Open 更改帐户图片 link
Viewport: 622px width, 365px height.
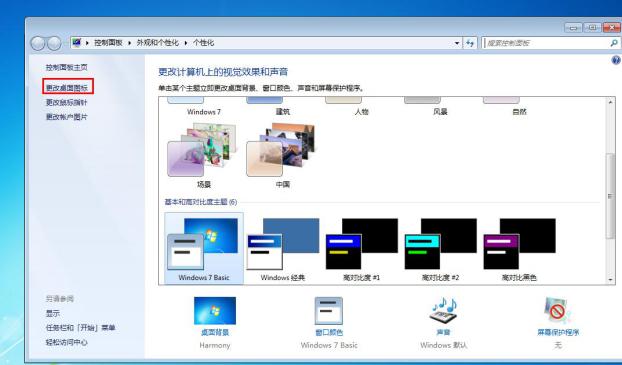tap(66, 117)
